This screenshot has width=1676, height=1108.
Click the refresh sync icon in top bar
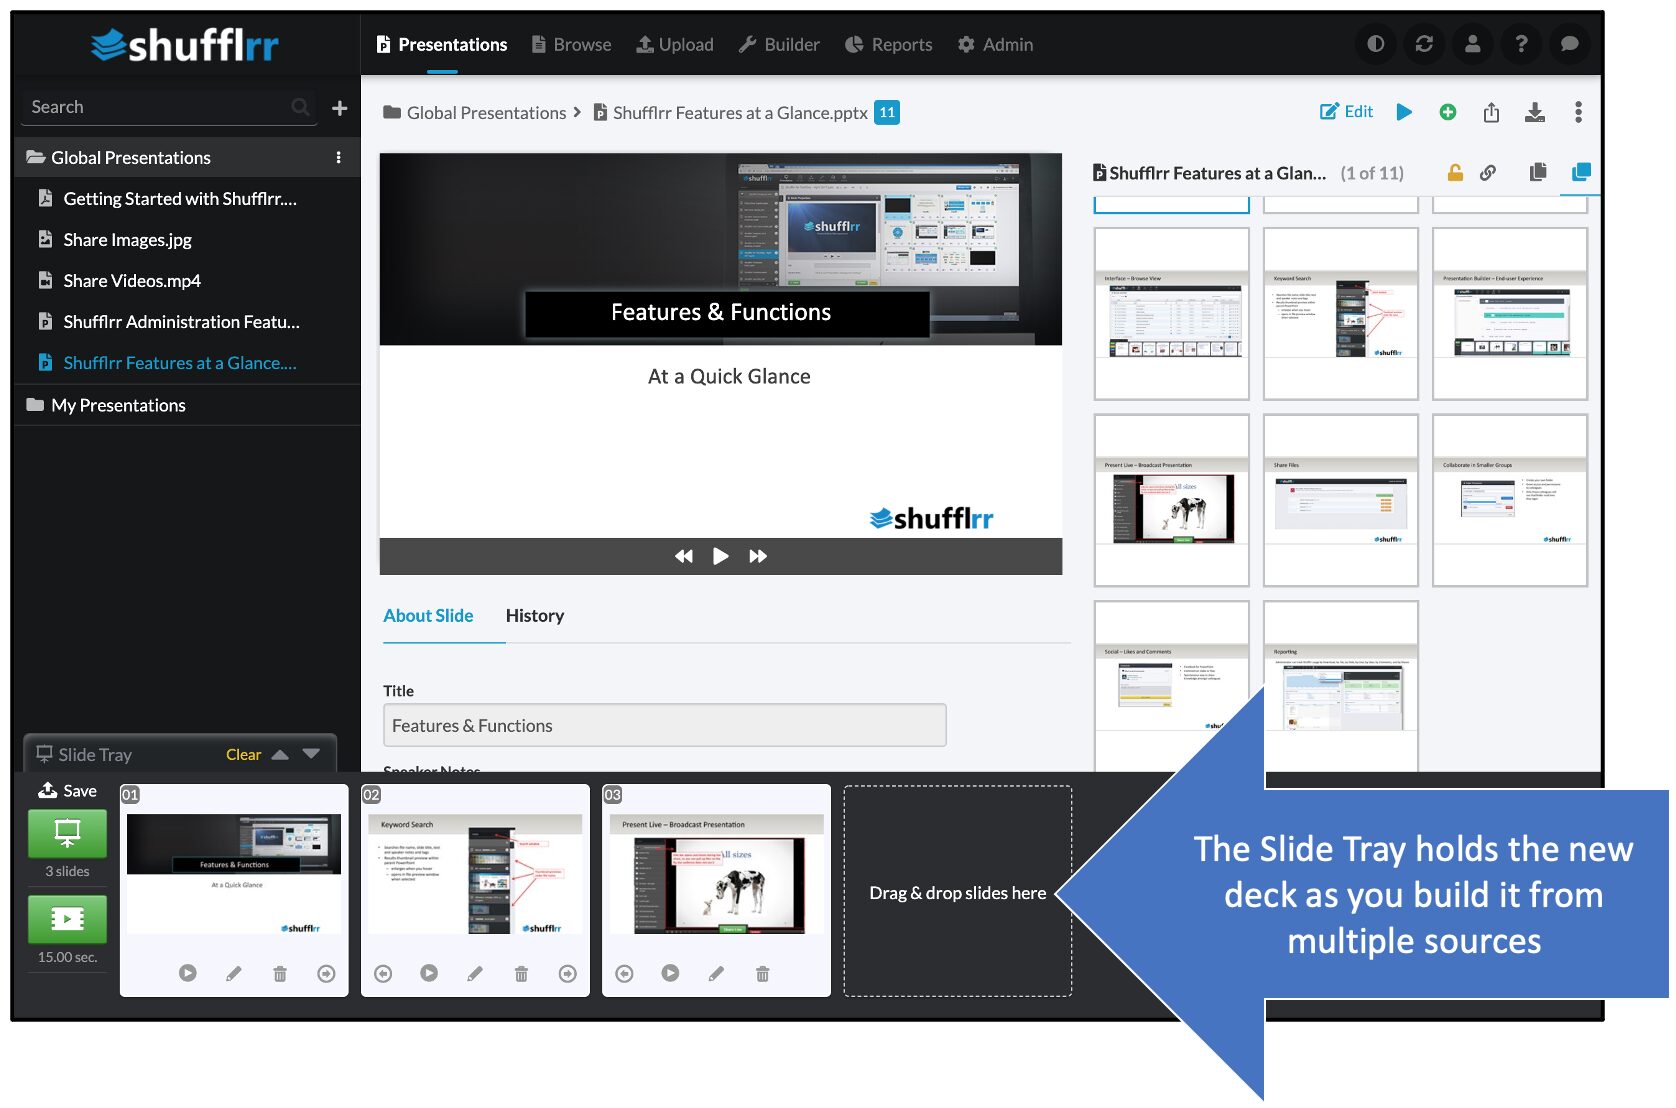click(1424, 44)
